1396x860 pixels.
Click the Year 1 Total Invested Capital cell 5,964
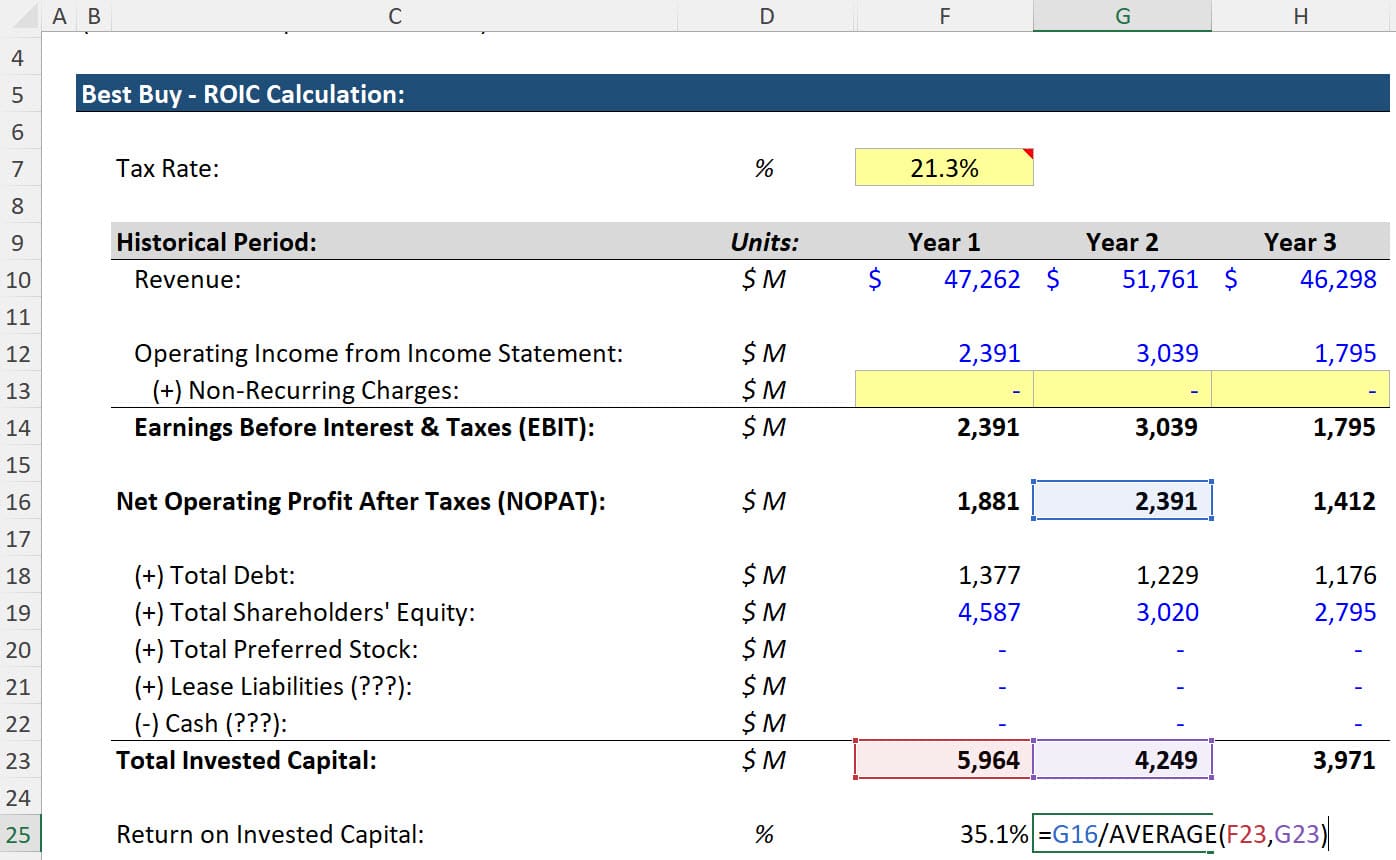pyautogui.click(x=943, y=759)
